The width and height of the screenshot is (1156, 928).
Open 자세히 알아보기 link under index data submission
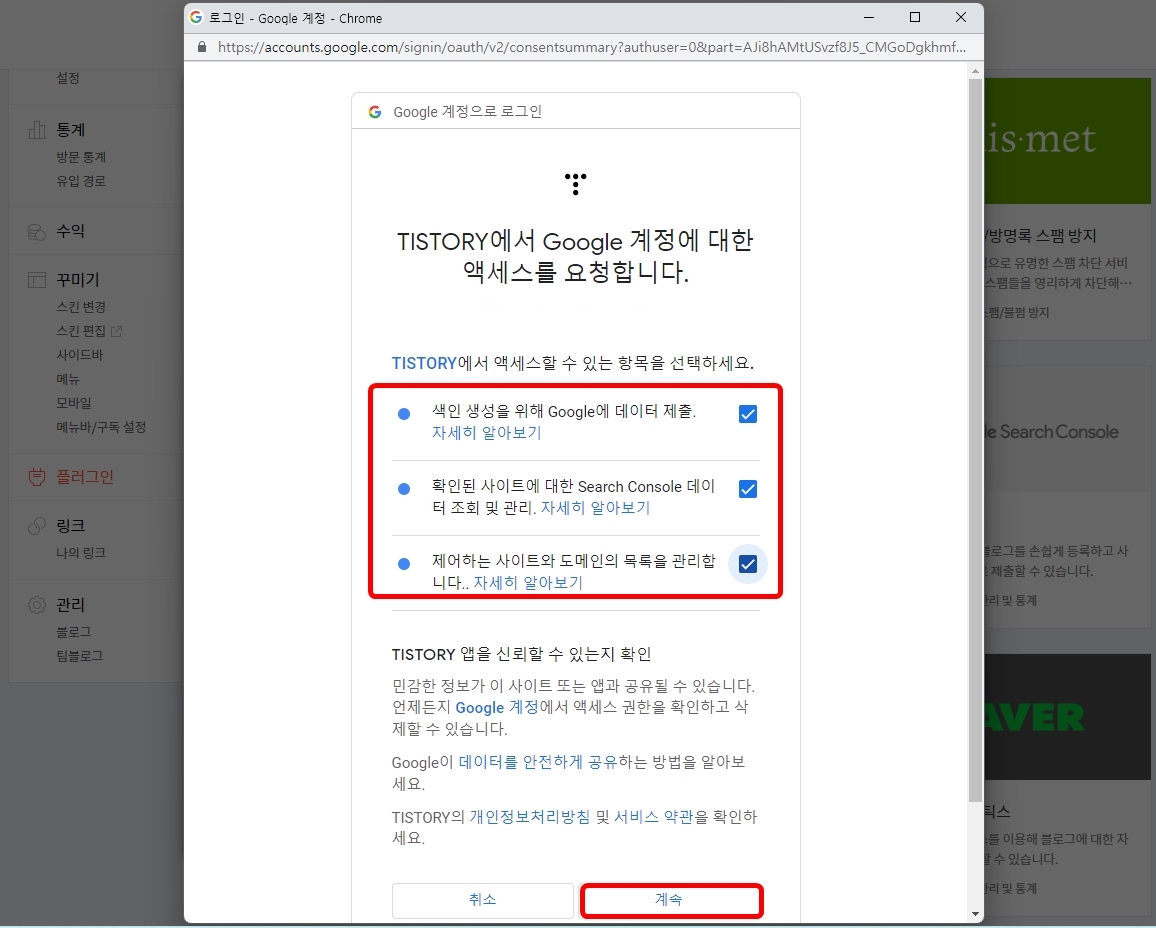tap(487, 433)
